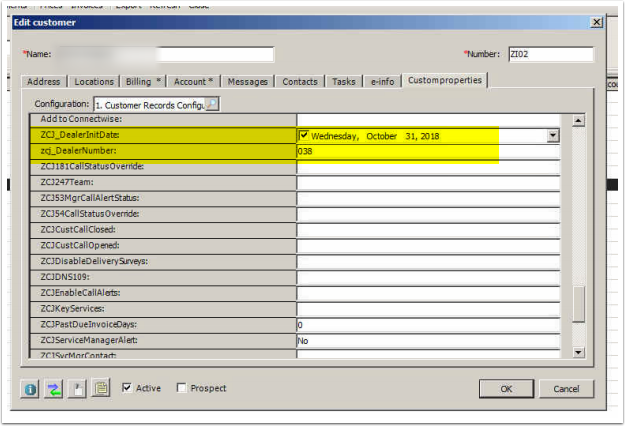Select the Custom properties tab
Viewport: 625px width, 426px height.
tap(445, 80)
